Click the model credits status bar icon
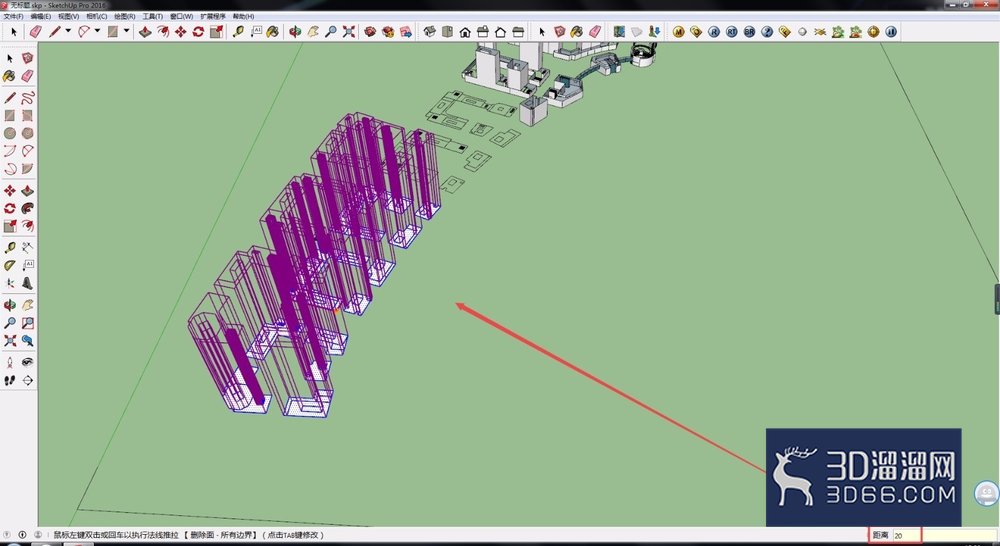Screen dimensions: 1000x546 click(22, 535)
